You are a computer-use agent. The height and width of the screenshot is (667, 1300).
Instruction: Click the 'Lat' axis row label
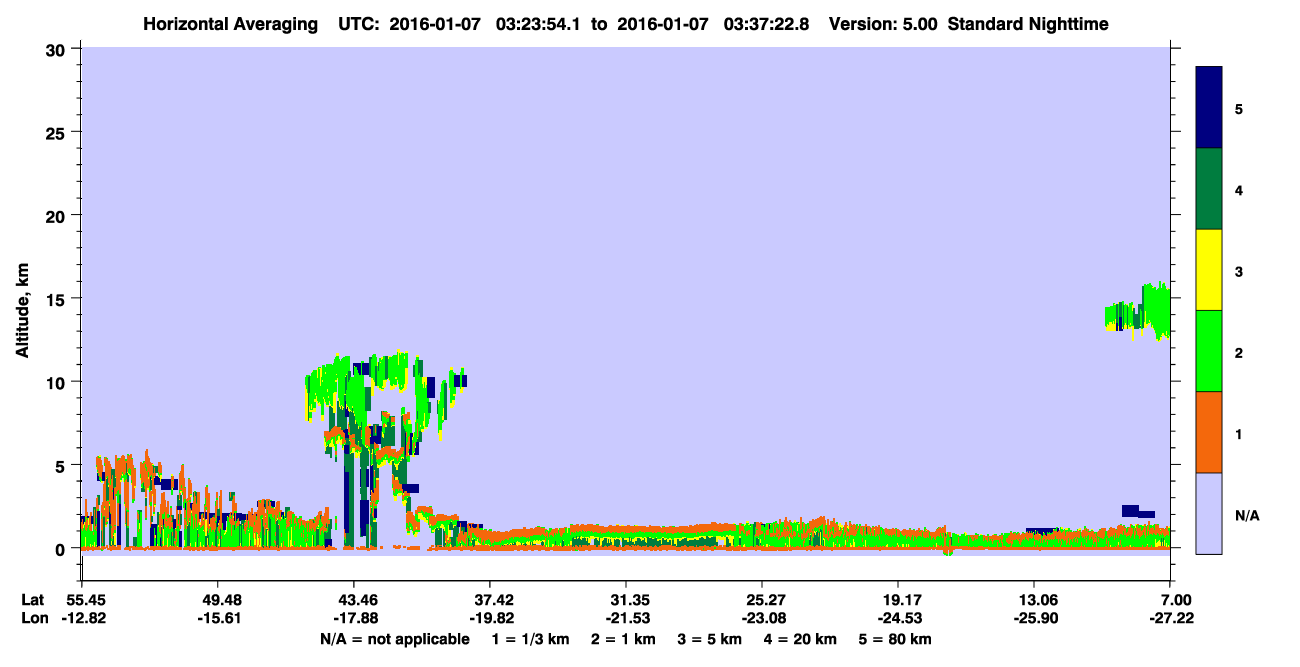32,600
